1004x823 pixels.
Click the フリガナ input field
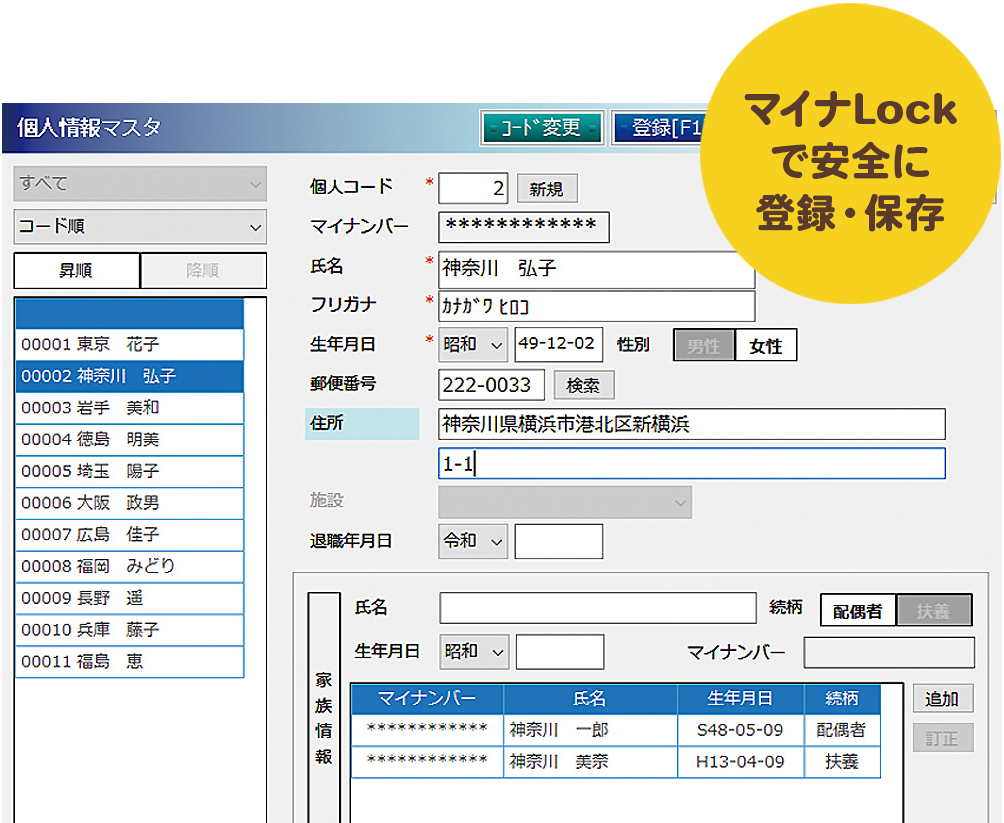click(x=596, y=306)
